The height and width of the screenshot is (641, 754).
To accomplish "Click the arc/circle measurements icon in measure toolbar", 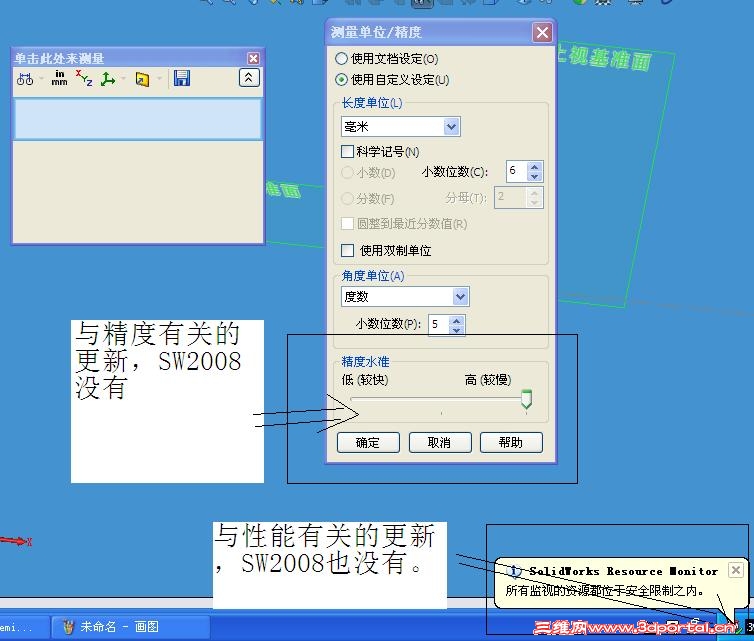I will click(x=25, y=79).
